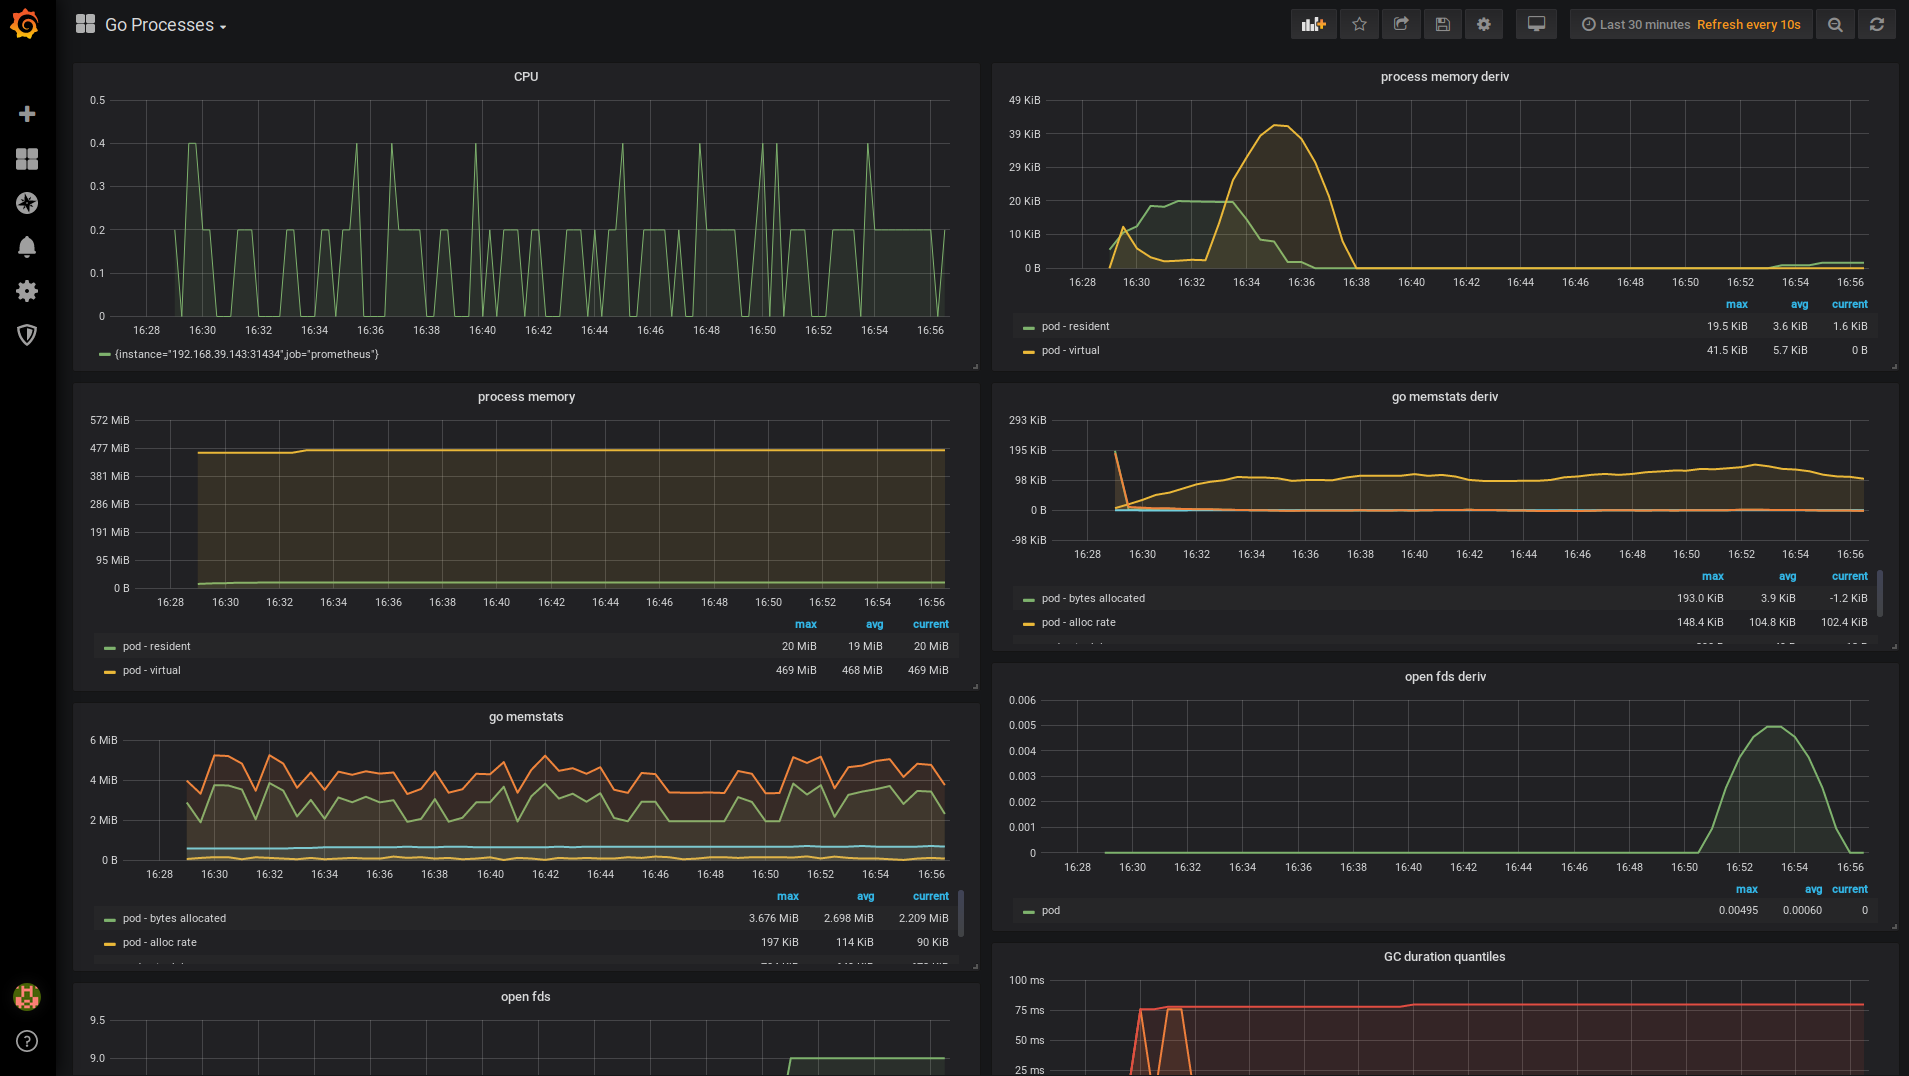Open the open fds deriv panel menu
Screen dimensions: 1909x1076
[x=1445, y=677]
